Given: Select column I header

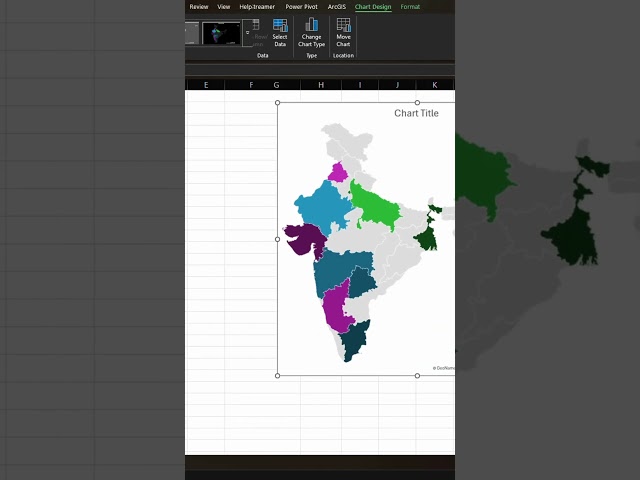Looking at the screenshot, I should 360,85.
